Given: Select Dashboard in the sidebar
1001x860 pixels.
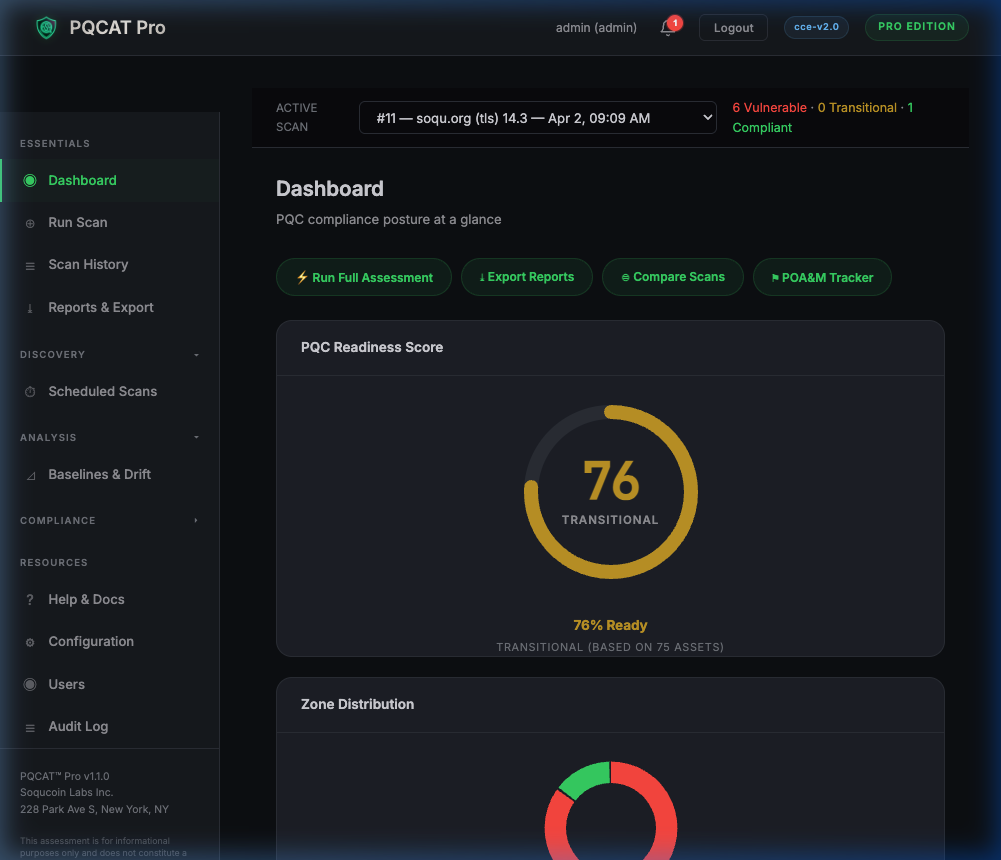Looking at the screenshot, I should 81,180.
